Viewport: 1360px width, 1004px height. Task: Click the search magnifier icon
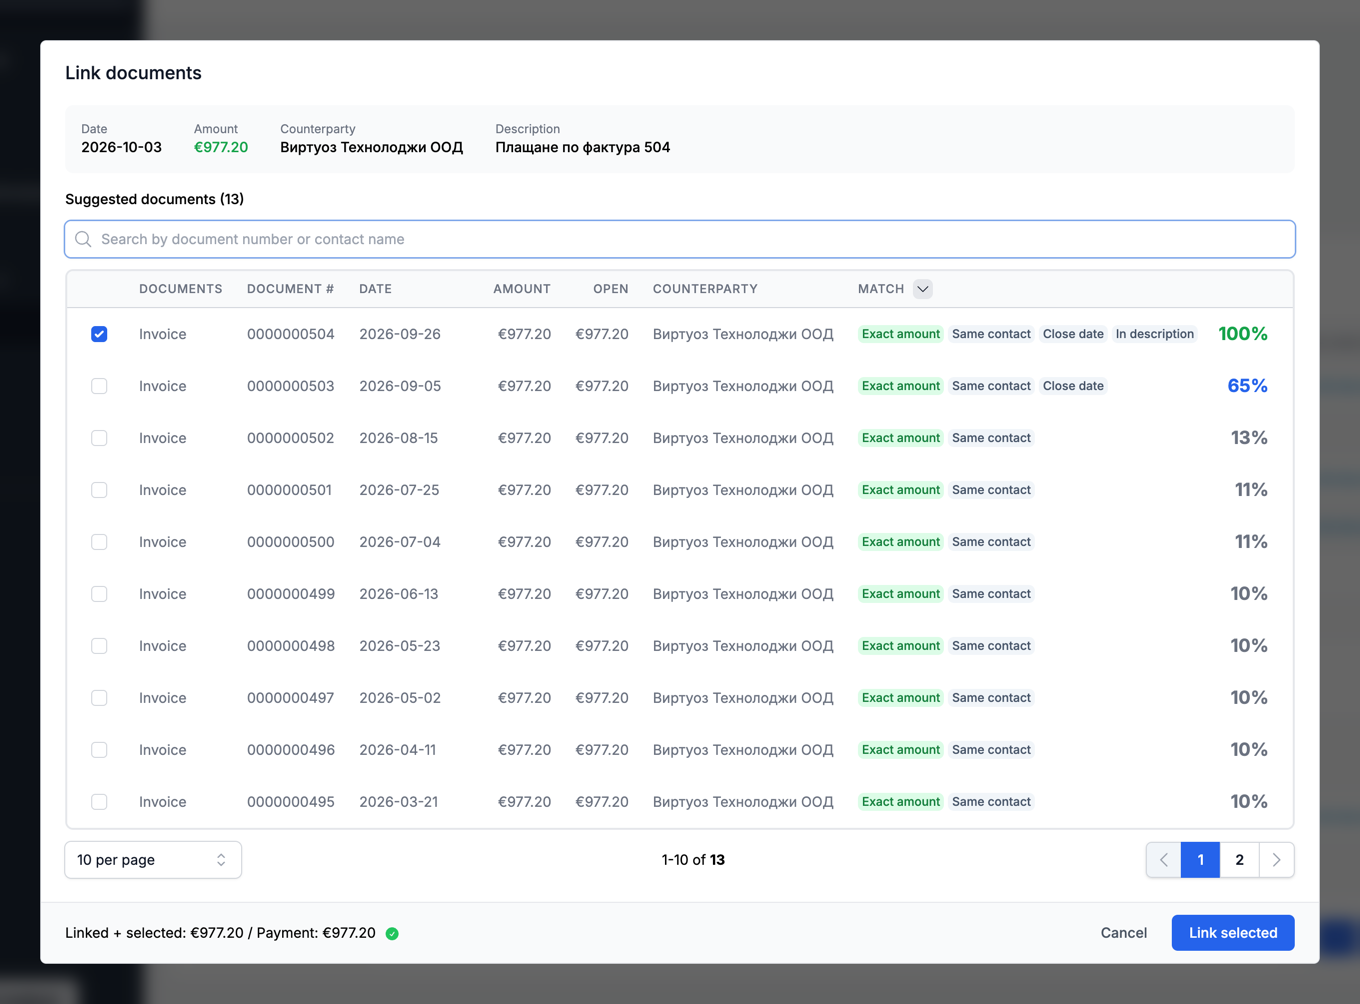point(83,239)
